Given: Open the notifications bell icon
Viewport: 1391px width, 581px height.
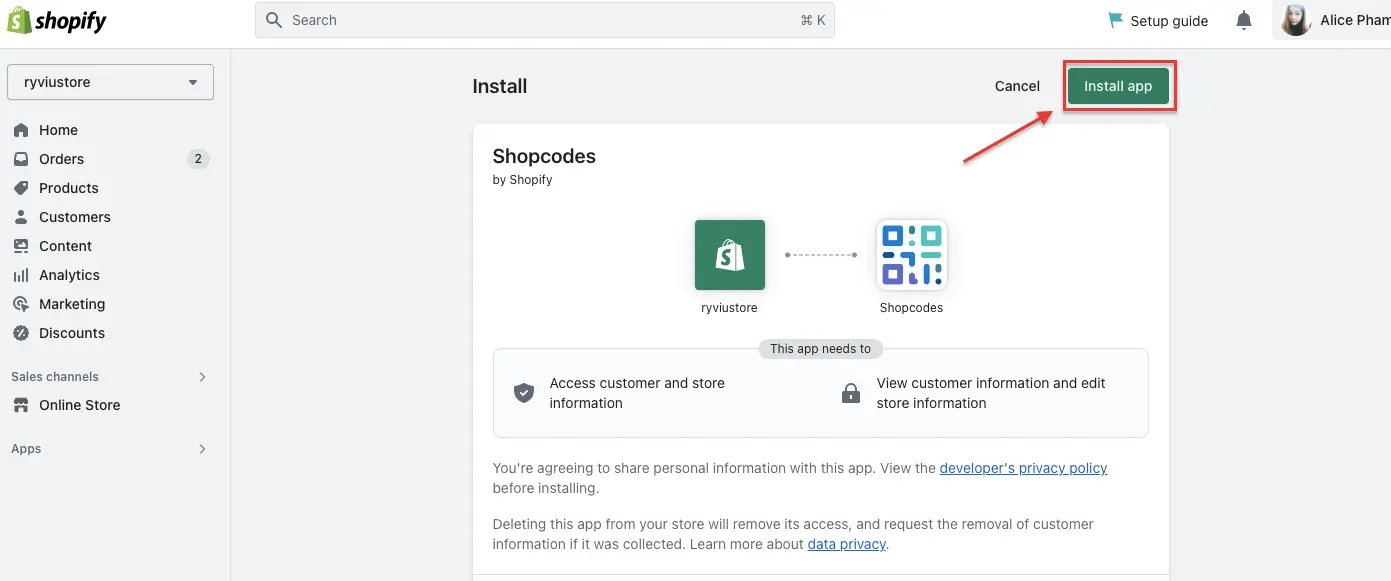Looking at the screenshot, I should (x=1243, y=20).
